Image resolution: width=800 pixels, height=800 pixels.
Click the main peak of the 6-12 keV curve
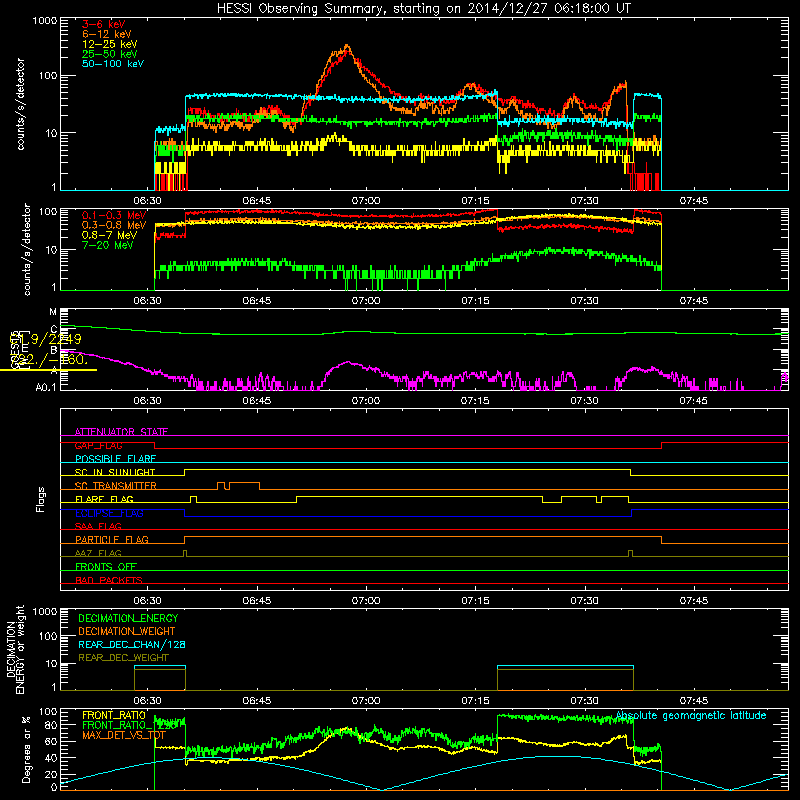(347, 46)
